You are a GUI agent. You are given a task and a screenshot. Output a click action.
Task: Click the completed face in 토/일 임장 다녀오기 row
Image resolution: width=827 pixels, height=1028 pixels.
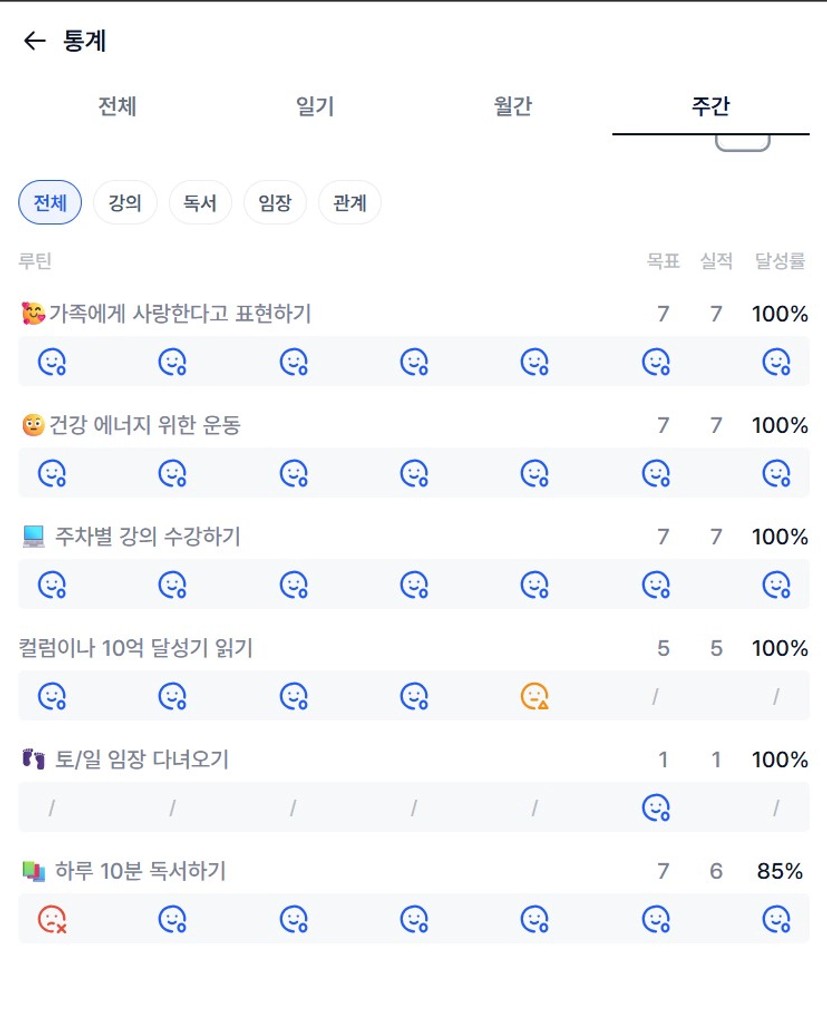coord(655,807)
